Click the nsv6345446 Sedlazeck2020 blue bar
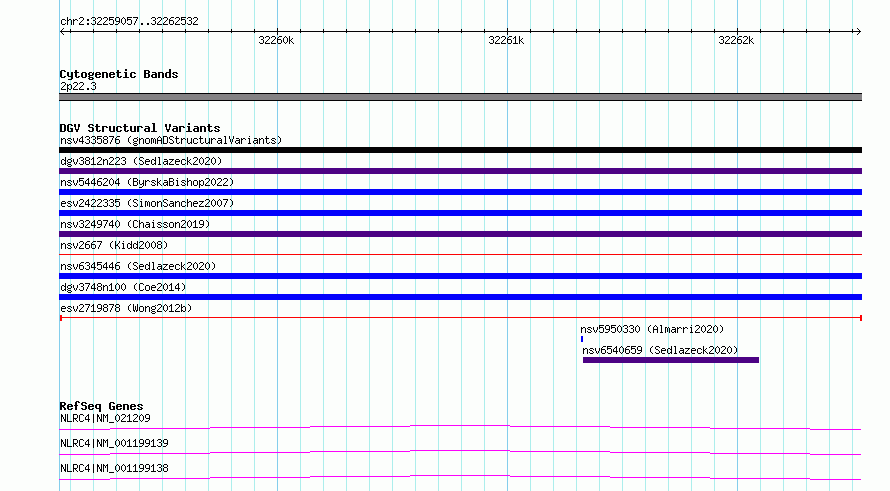This screenshot has width=890, height=491. pyautogui.click(x=460, y=276)
